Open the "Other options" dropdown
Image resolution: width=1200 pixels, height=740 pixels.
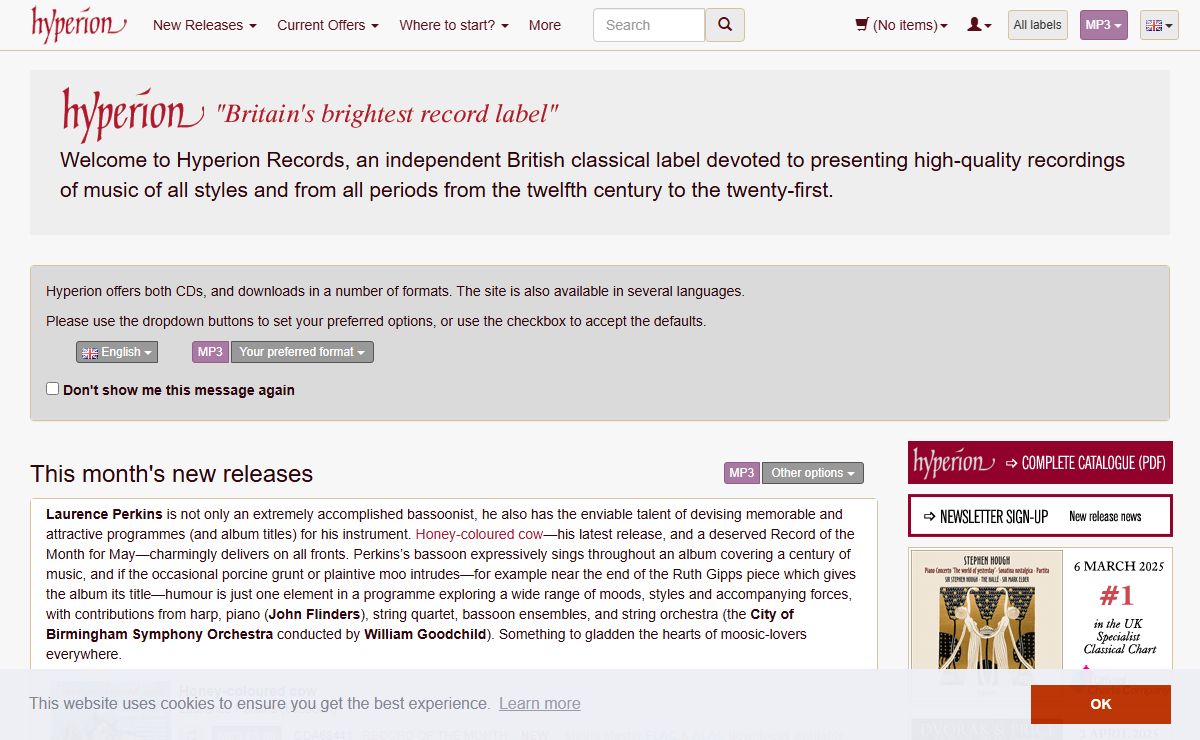pyautogui.click(x=812, y=473)
